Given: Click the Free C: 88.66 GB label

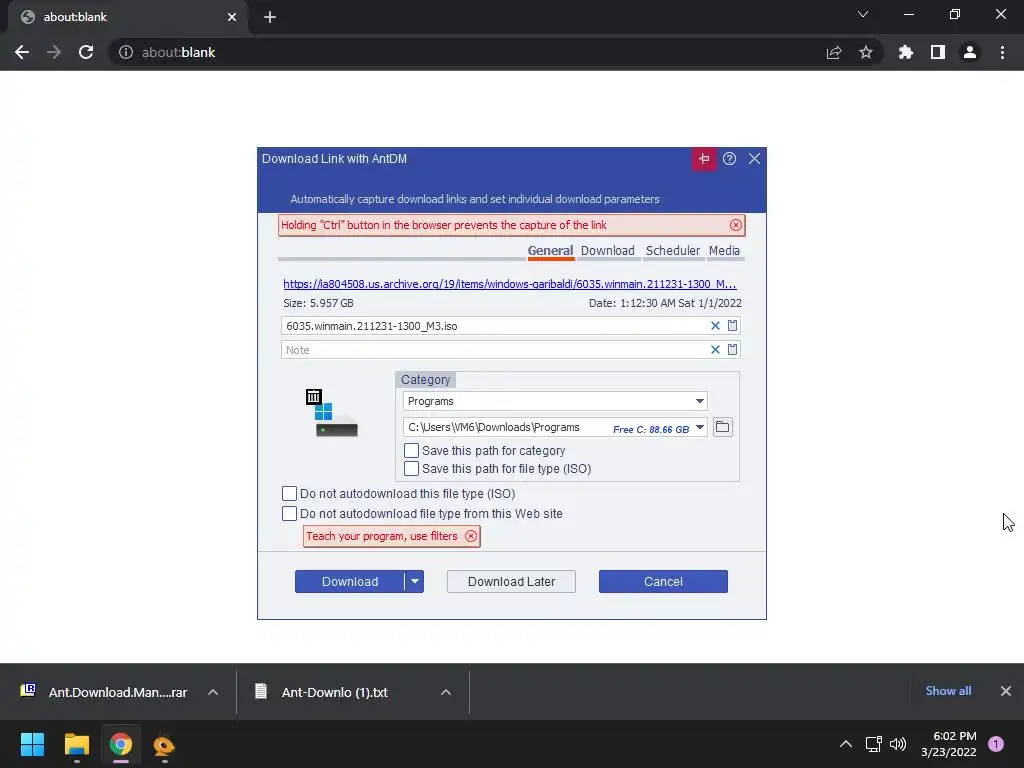Looking at the screenshot, I should click(x=650, y=429).
